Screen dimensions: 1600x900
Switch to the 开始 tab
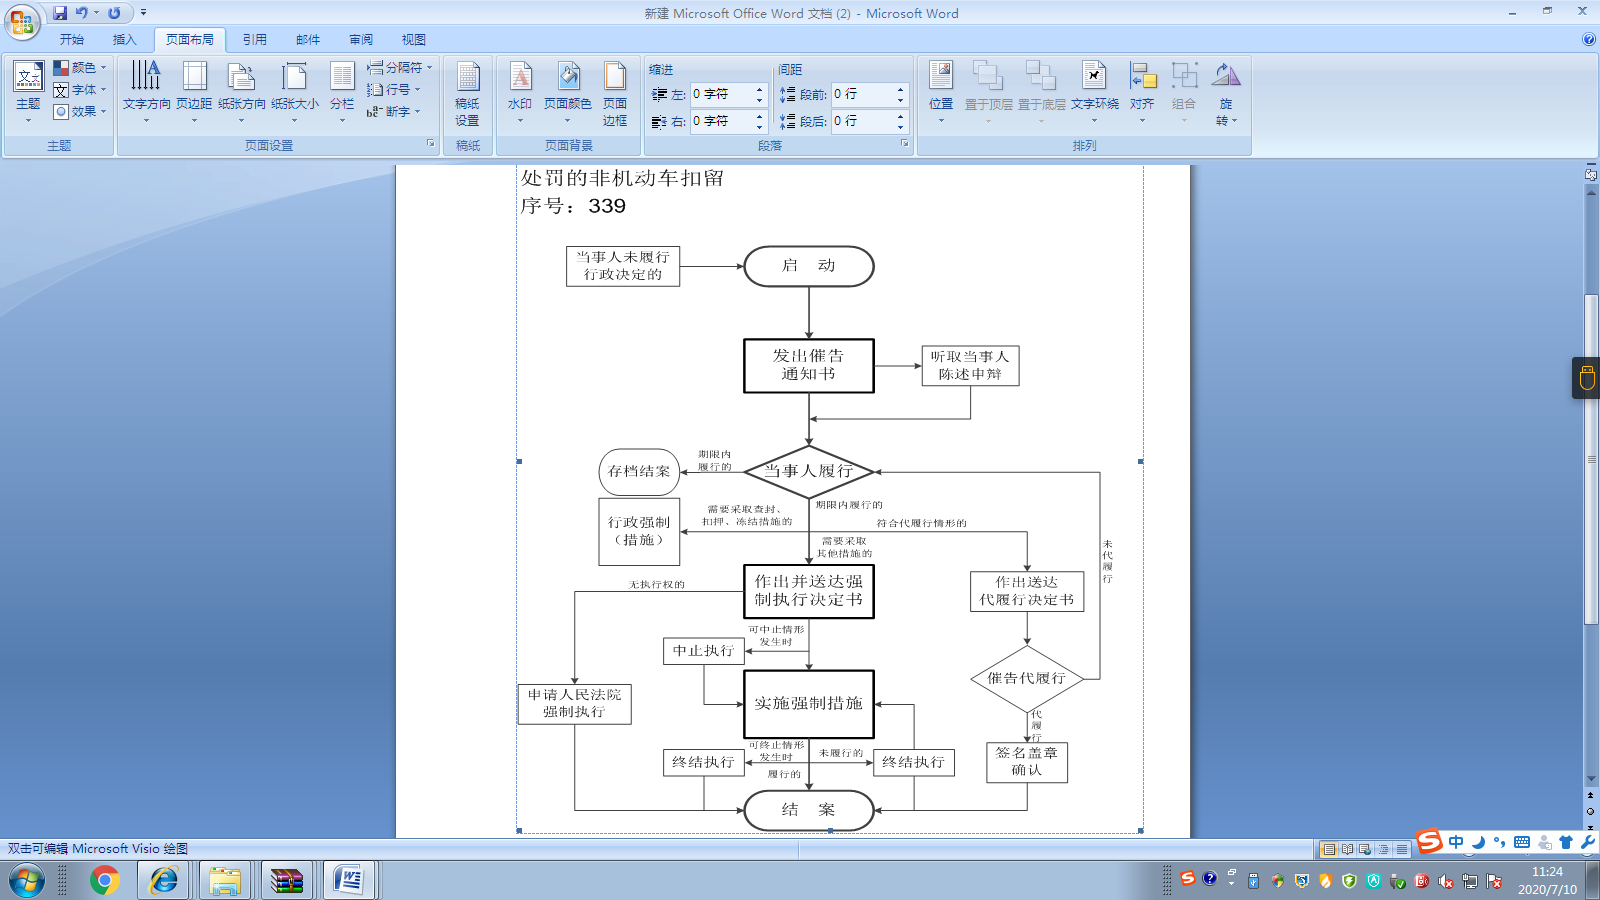pos(72,40)
